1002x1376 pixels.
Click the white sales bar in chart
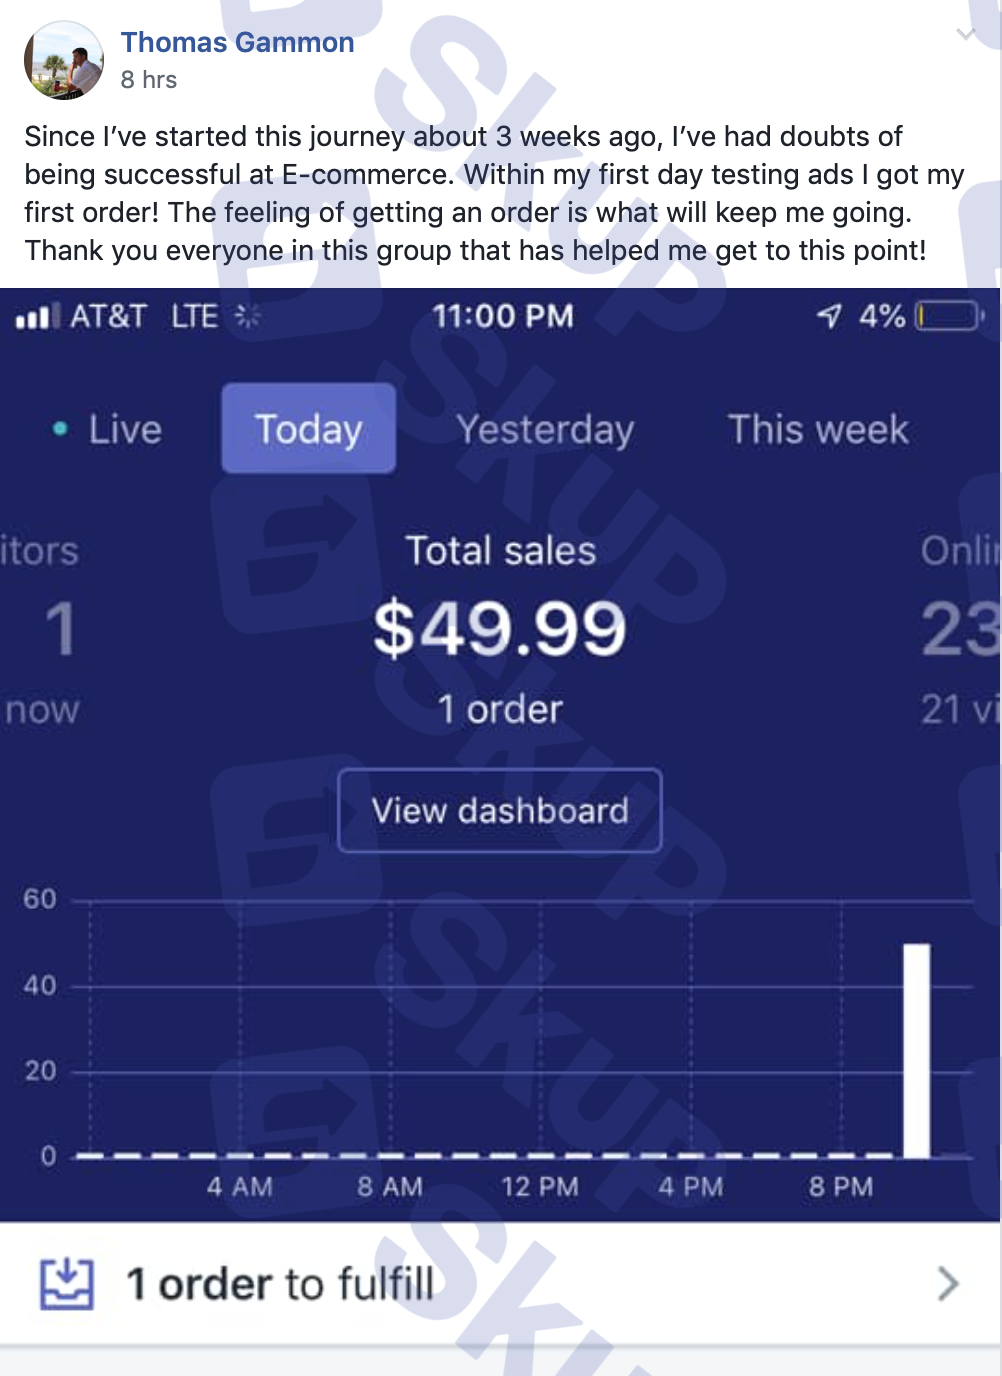[917, 1050]
